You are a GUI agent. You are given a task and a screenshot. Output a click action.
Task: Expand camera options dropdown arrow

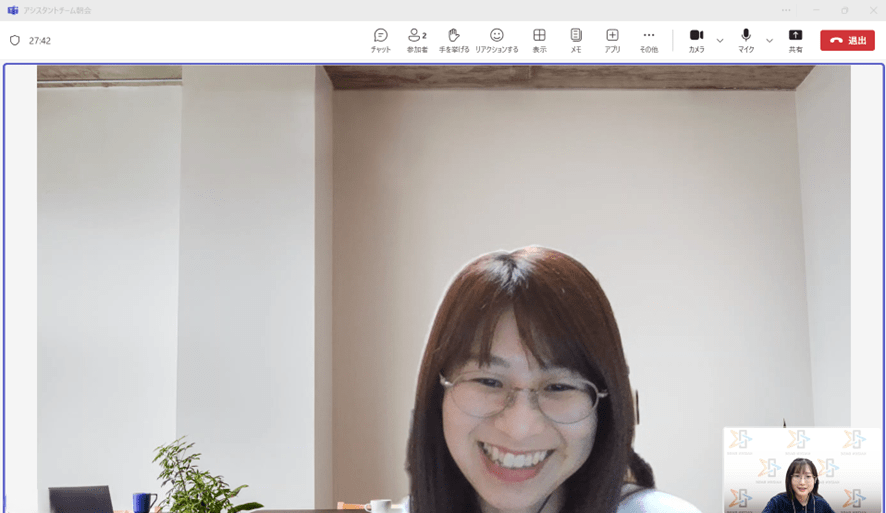720,41
